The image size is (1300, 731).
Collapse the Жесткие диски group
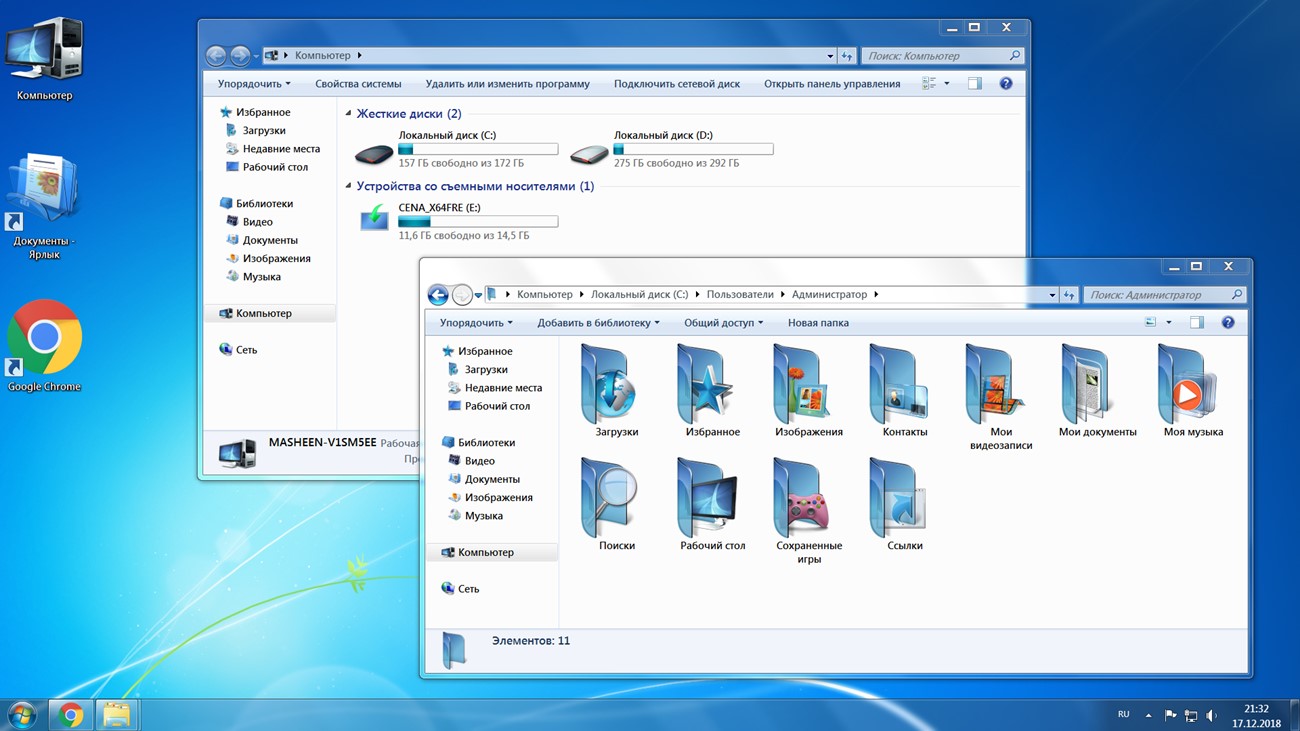[348, 114]
